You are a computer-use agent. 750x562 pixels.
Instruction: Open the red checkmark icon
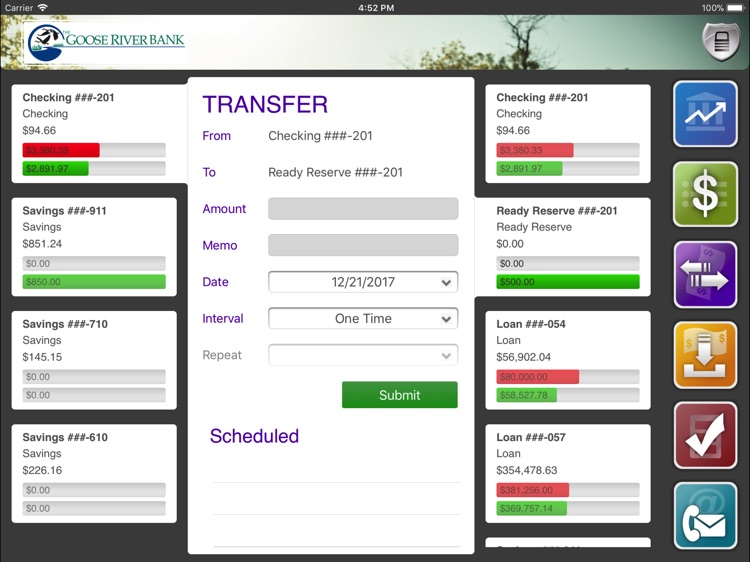705,435
